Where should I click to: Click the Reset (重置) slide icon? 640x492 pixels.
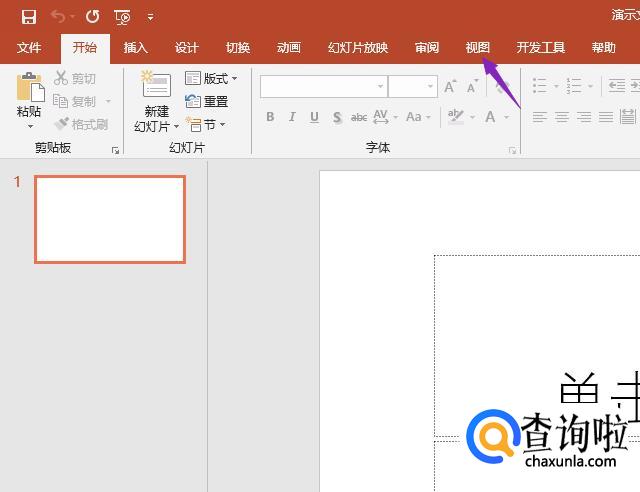coord(207,101)
